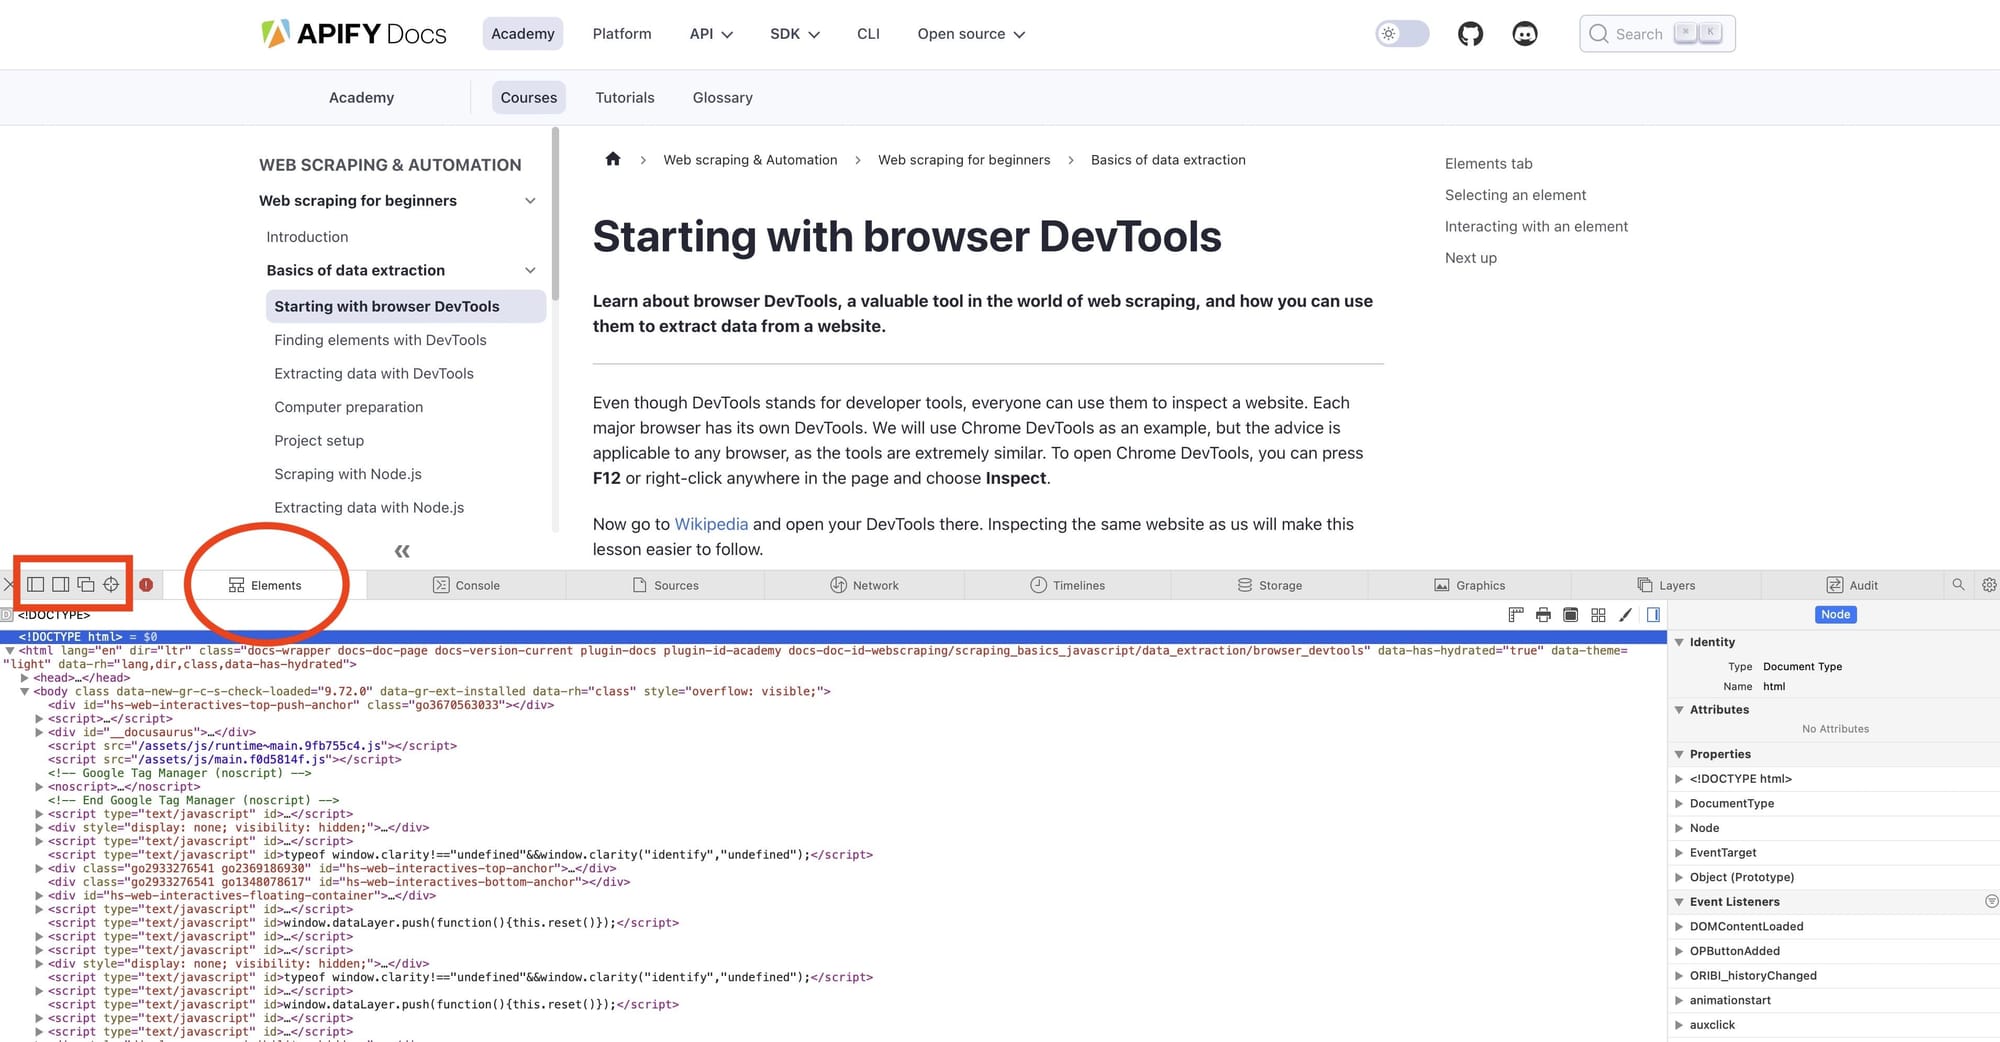Open Web Inspector settings gear
This screenshot has width=2000, height=1042.
point(1989,585)
